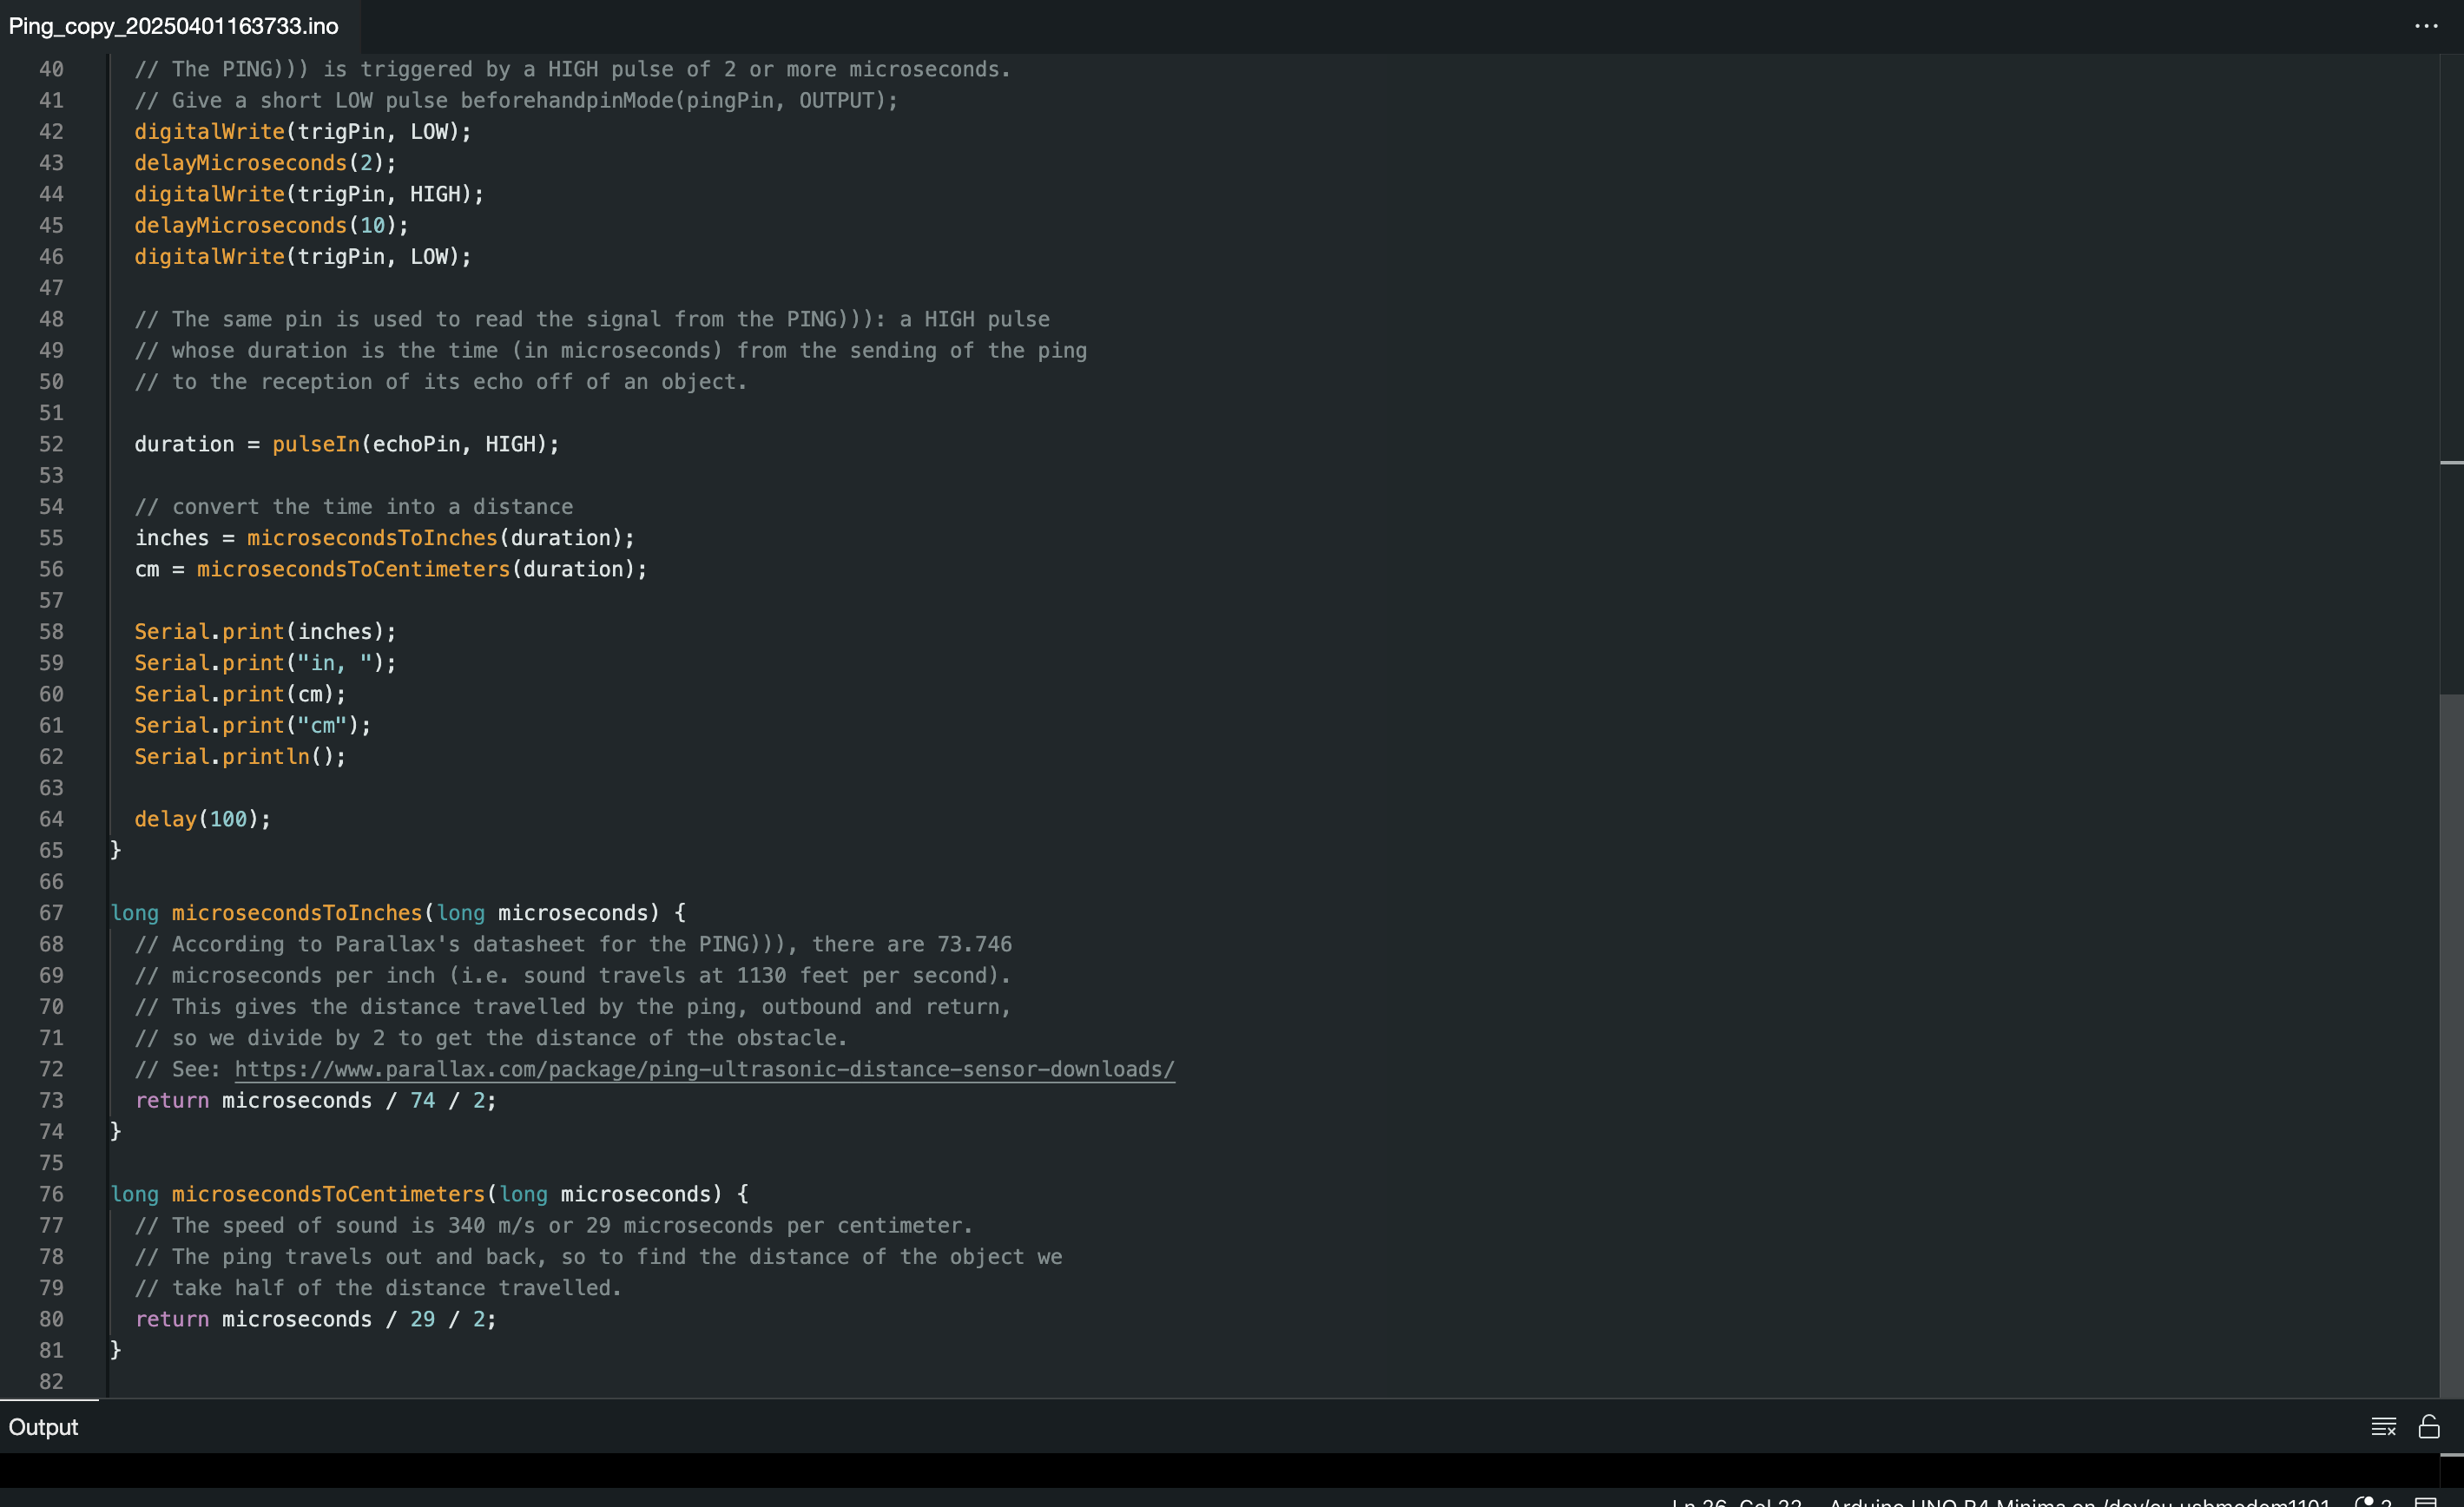This screenshot has height=1507, width=2464.
Task: Click line number 67 in the gutter
Action: [x=51, y=913]
